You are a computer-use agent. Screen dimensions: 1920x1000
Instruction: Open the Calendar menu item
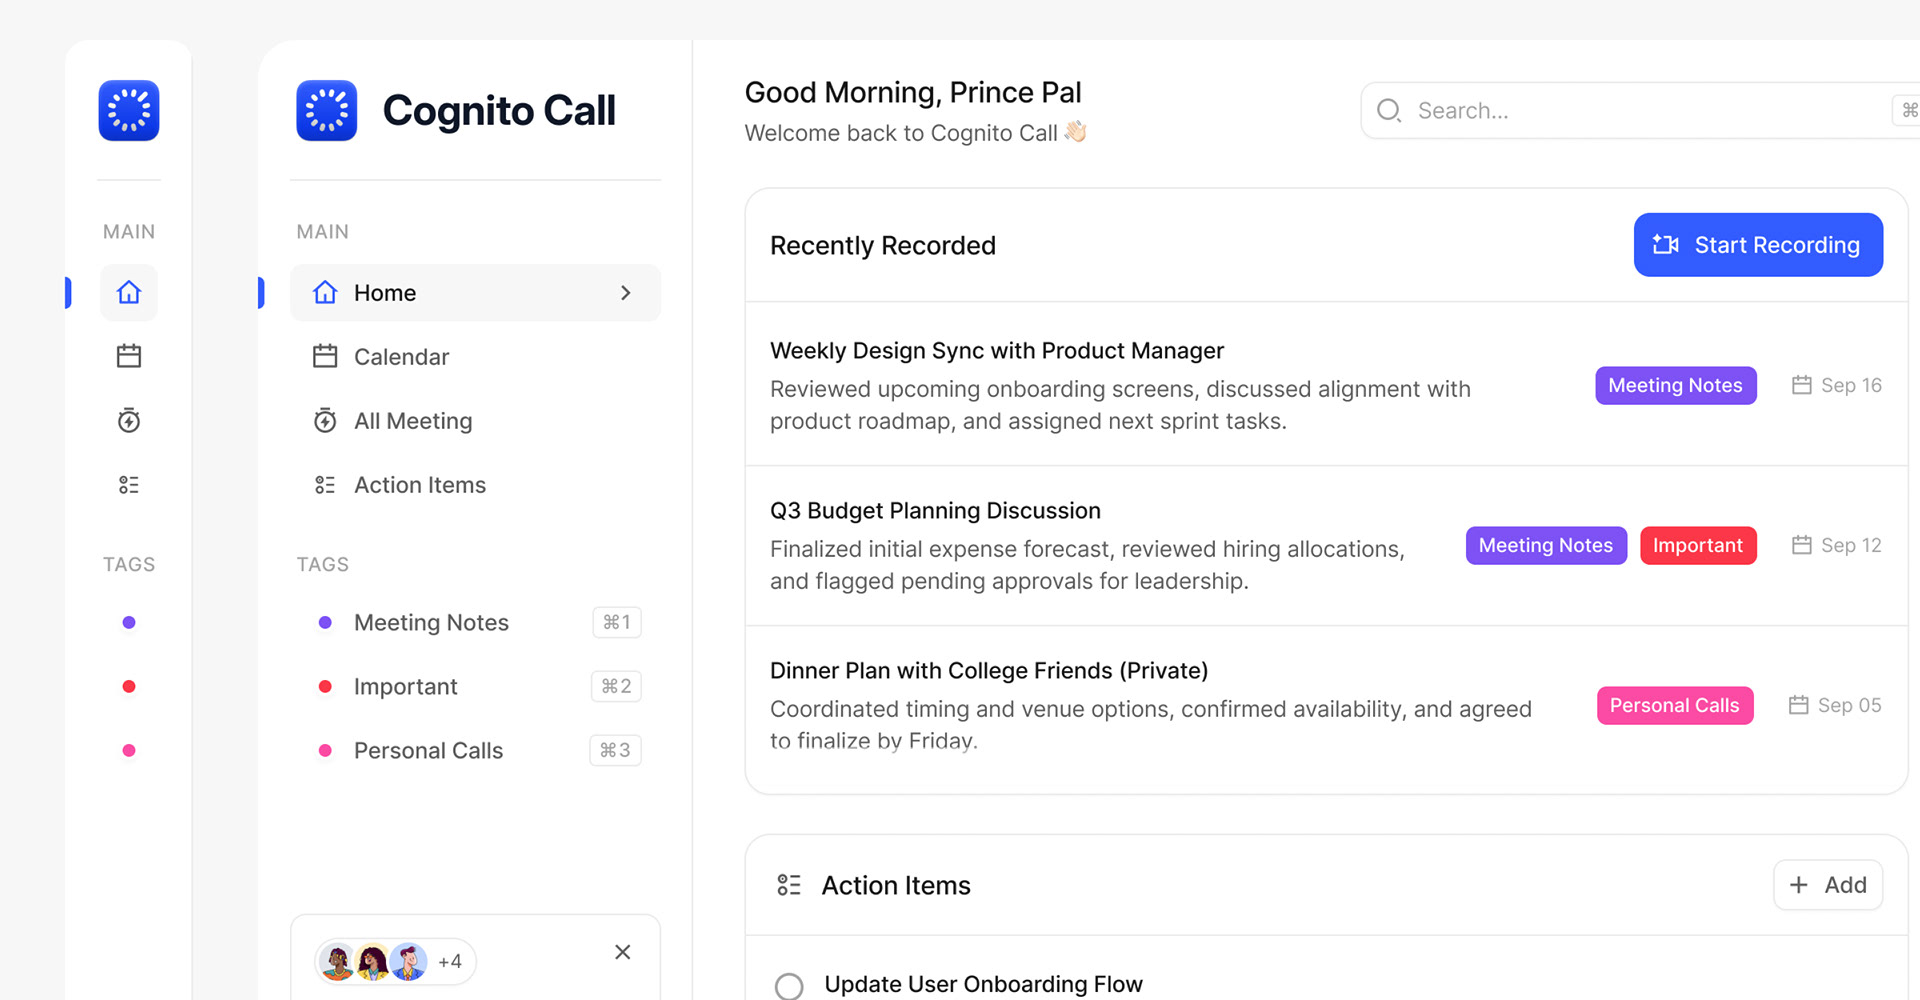point(401,357)
